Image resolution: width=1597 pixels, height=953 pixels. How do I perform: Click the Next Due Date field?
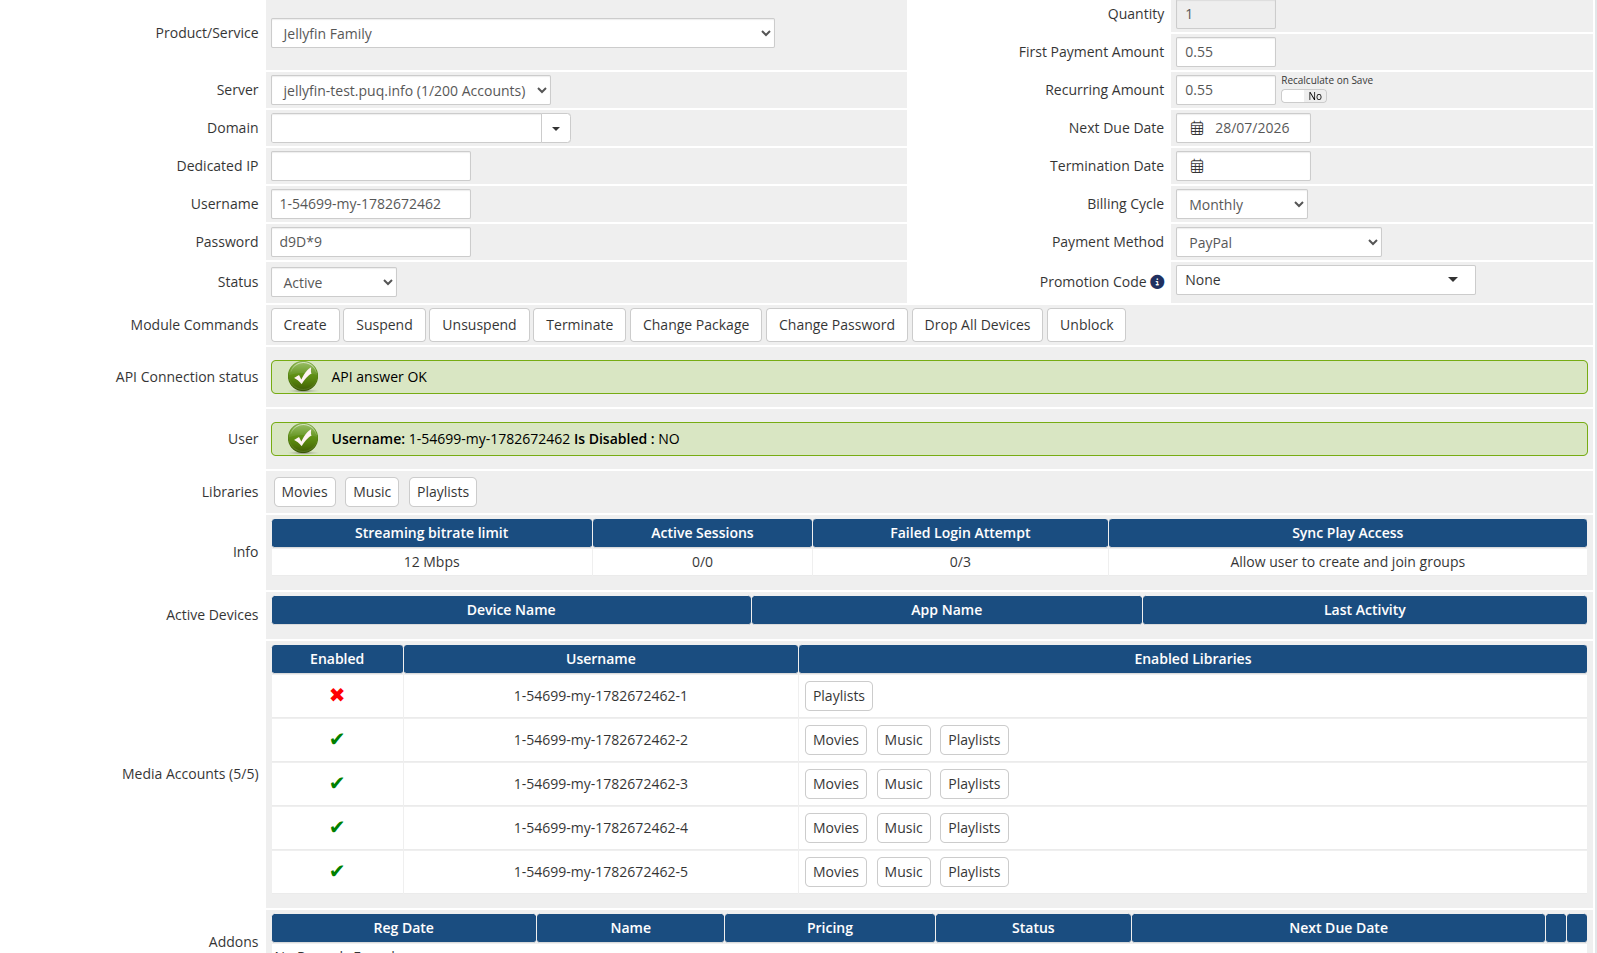click(x=1243, y=128)
